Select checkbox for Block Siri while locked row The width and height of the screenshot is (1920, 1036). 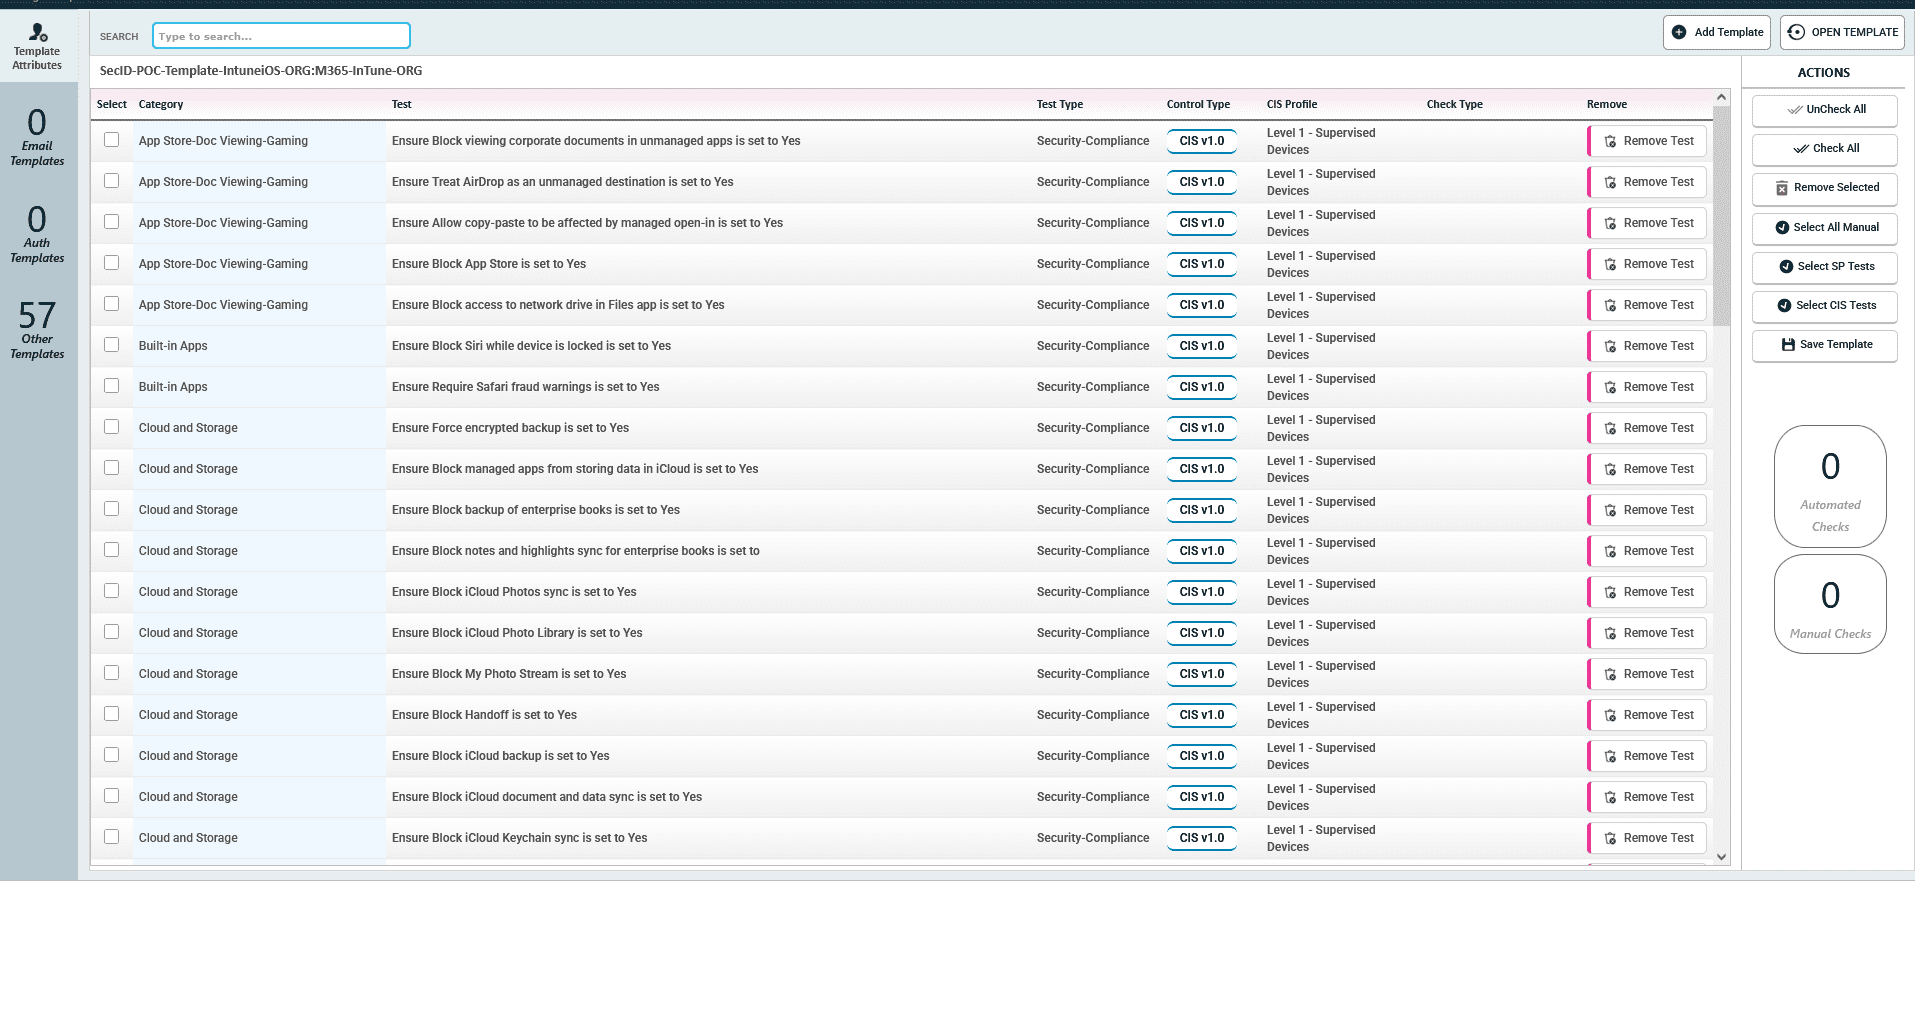(112, 345)
